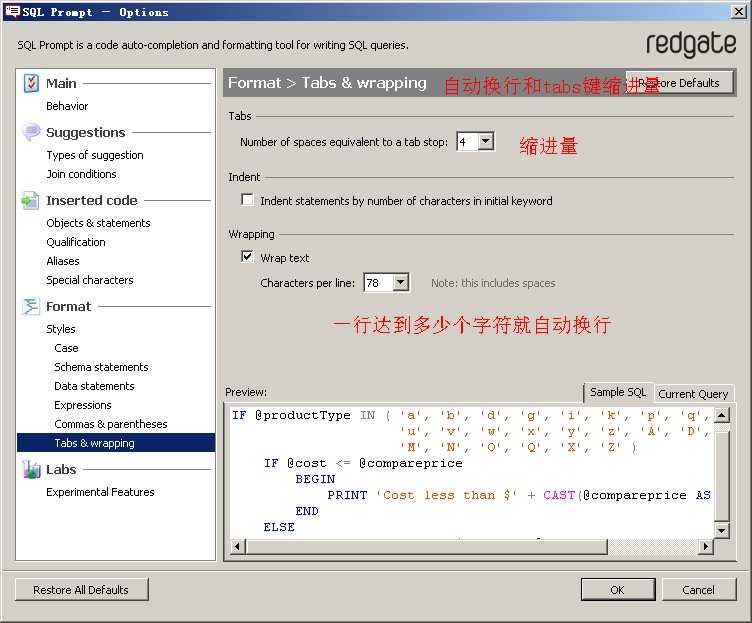
Task: Select the Styles format page
Action: (x=61, y=329)
